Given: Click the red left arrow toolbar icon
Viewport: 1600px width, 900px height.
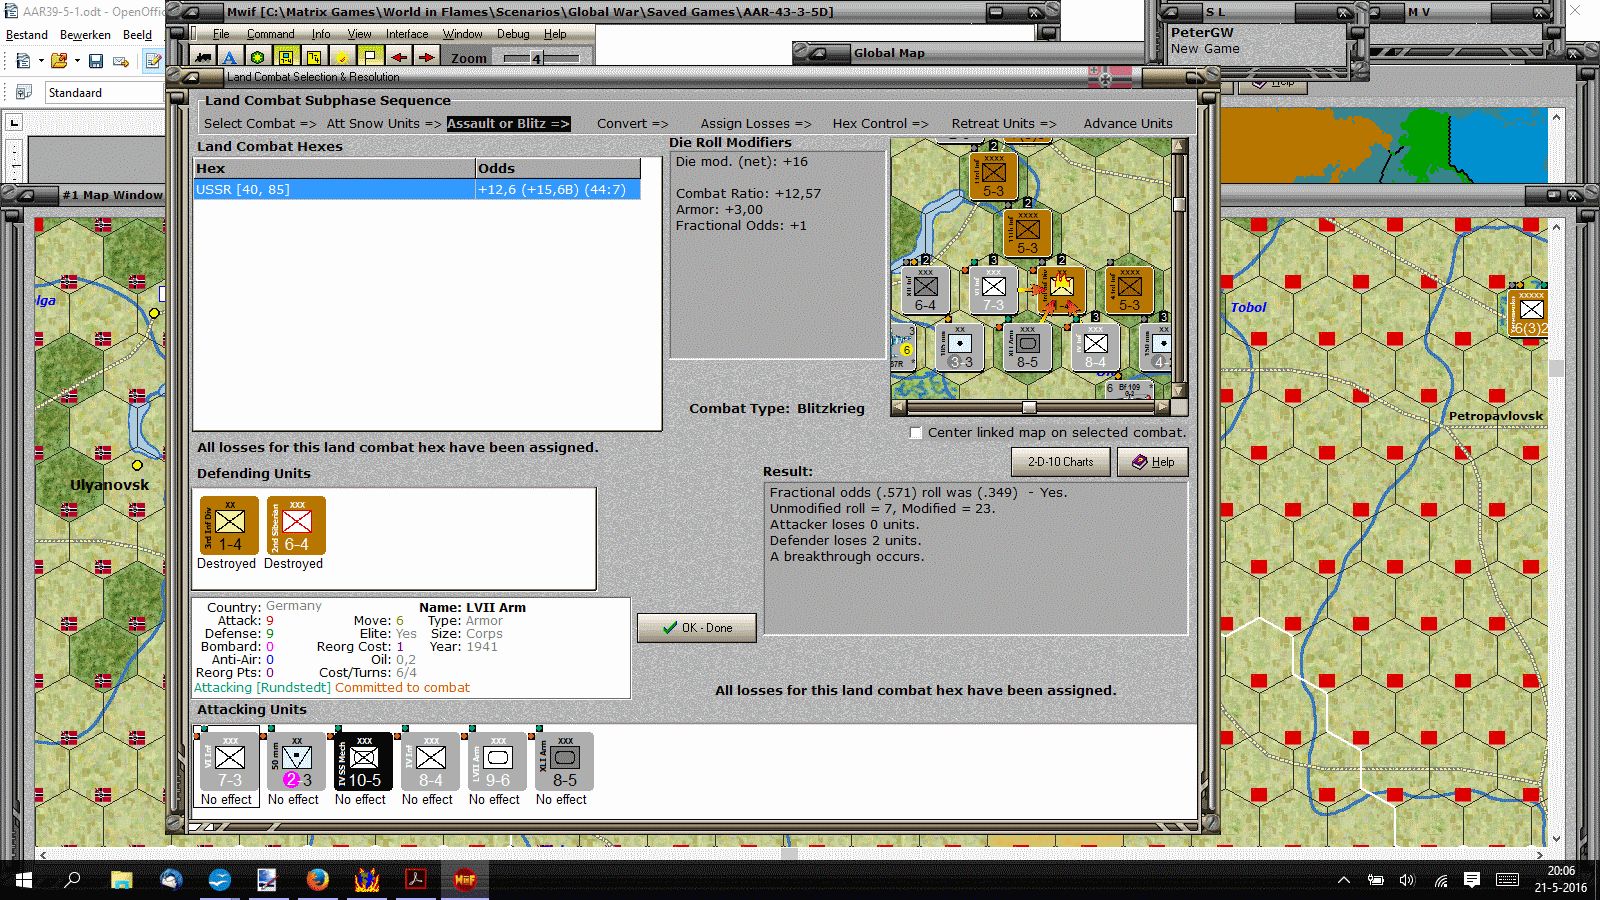Looking at the screenshot, I should (x=399, y=58).
